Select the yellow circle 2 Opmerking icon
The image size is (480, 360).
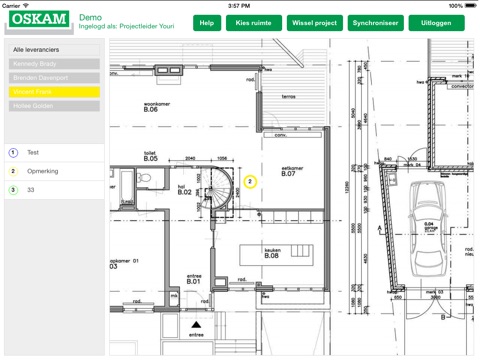click(13, 171)
